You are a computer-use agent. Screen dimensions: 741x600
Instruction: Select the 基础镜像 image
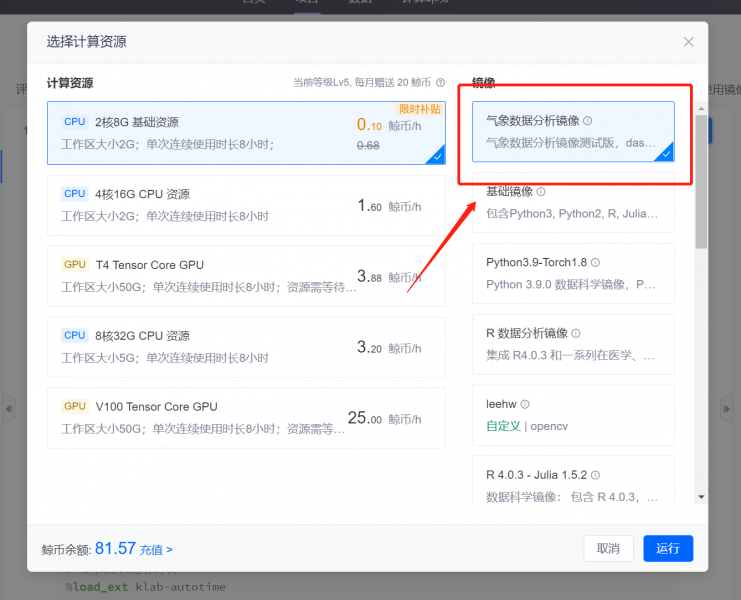tap(572, 204)
